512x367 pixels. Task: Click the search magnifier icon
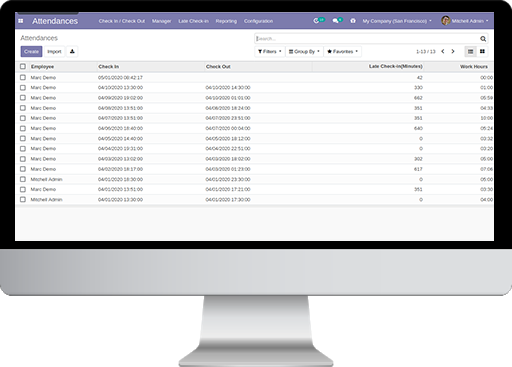tap(483, 39)
